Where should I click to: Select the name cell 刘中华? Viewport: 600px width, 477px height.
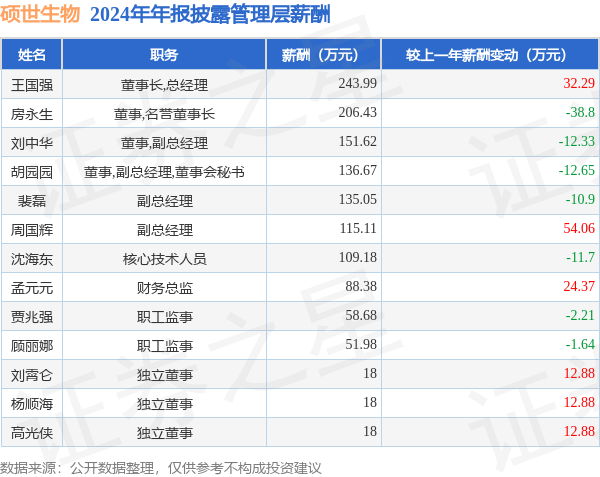[32, 143]
